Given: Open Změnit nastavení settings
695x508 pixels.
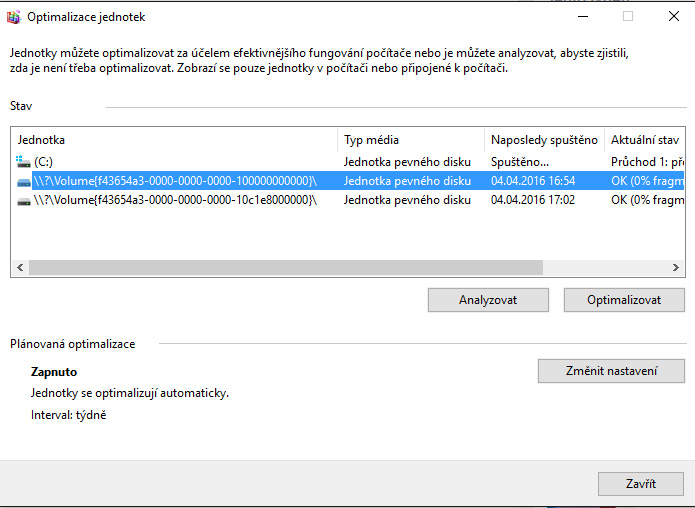Looking at the screenshot, I should 610,371.
